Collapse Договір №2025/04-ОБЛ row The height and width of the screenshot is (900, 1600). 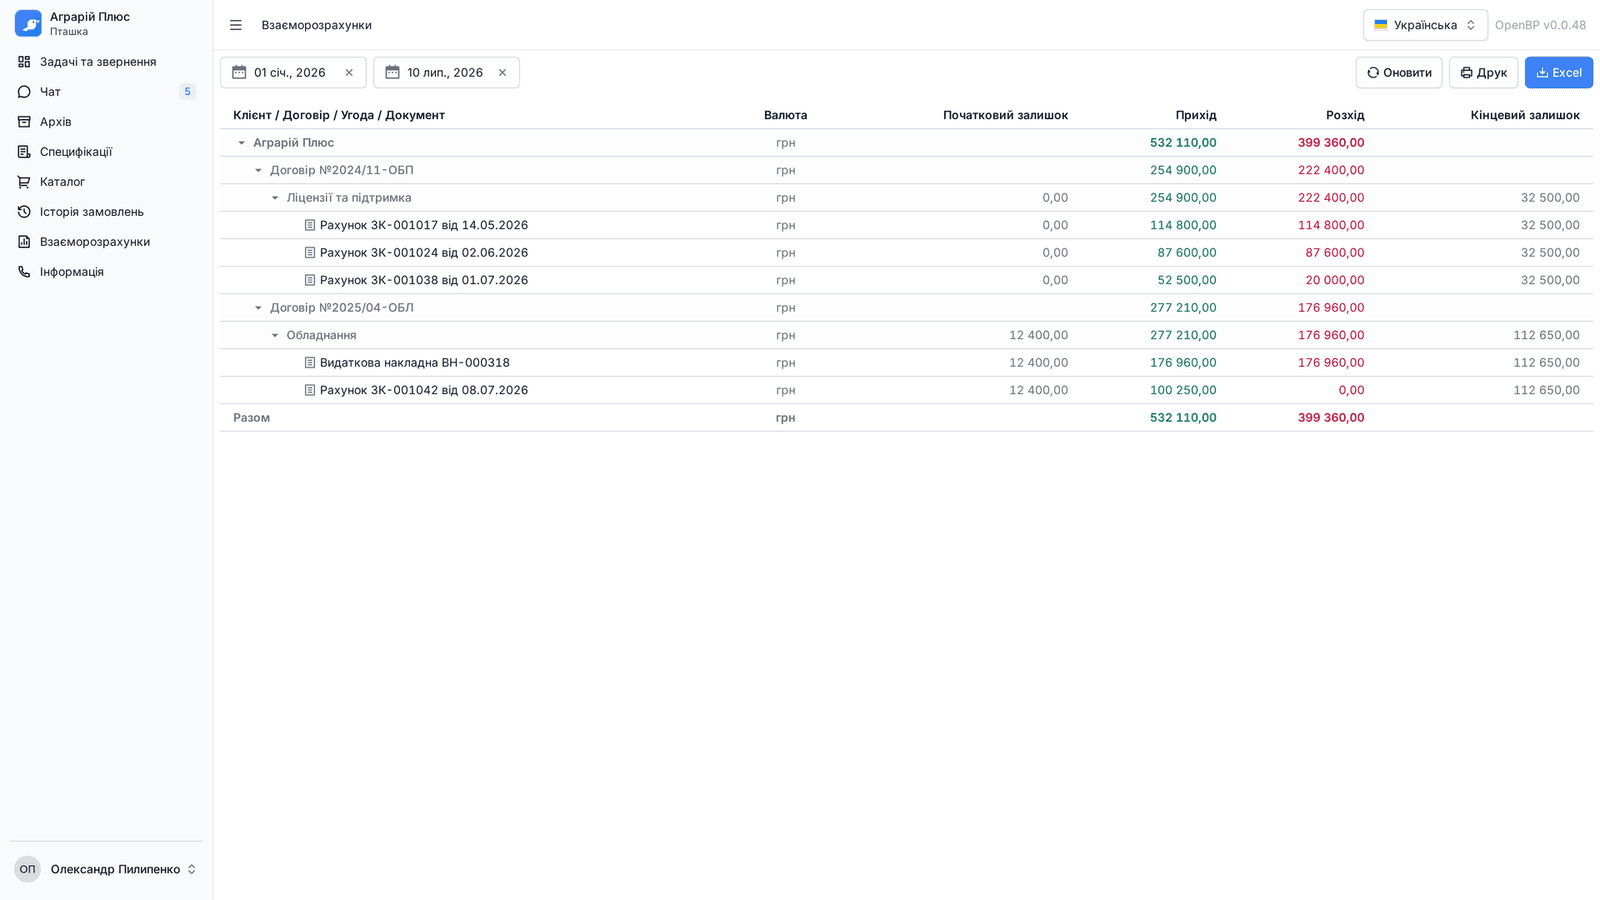pyautogui.click(x=258, y=308)
